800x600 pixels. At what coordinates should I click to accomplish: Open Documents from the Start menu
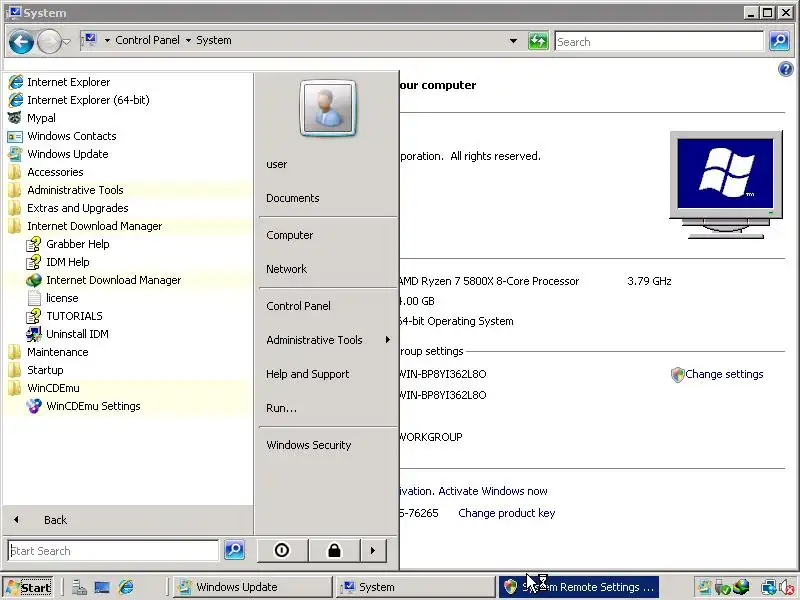point(292,198)
